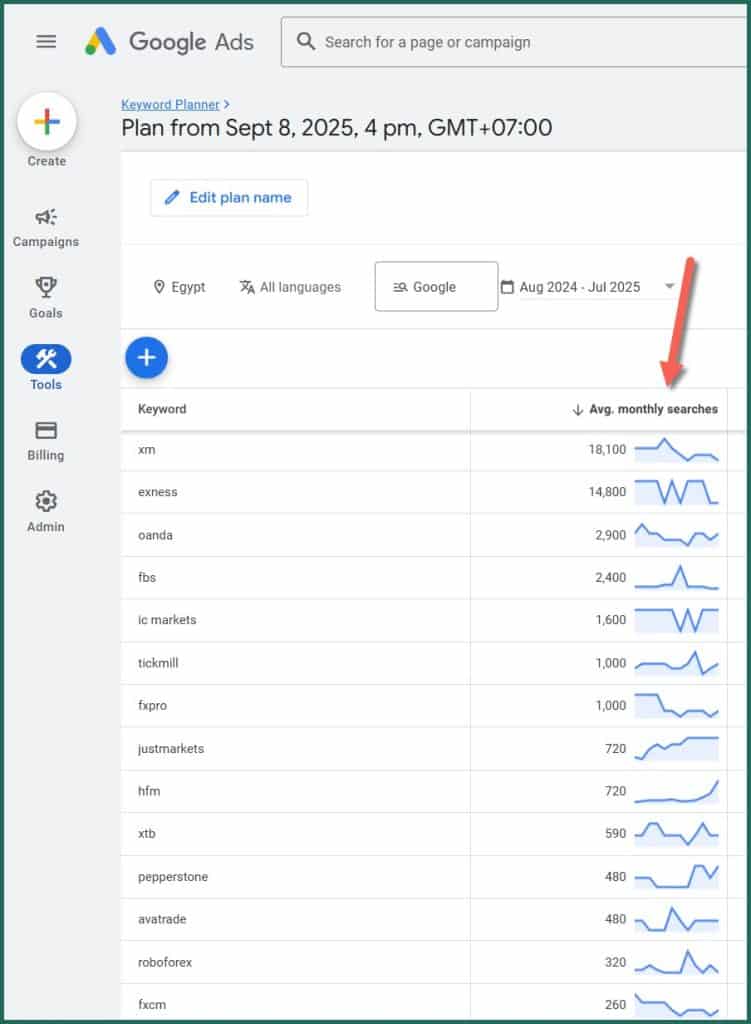Click the ic markets keyword text

(167, 620)
